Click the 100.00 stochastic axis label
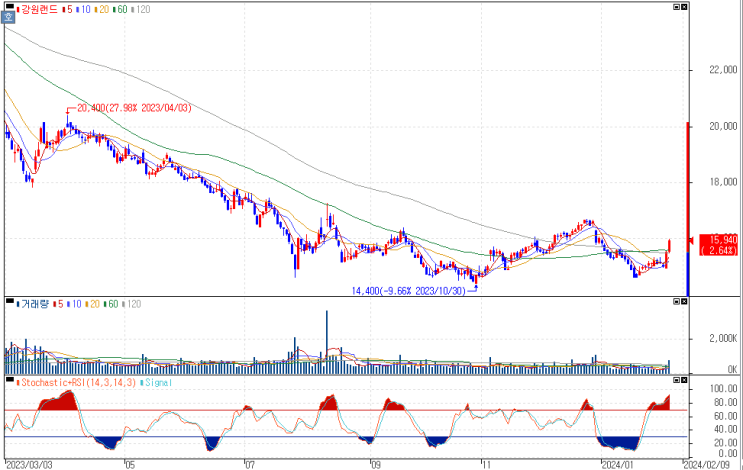The height and width of the screenshot is (470, 743). (x=724, y=389)
